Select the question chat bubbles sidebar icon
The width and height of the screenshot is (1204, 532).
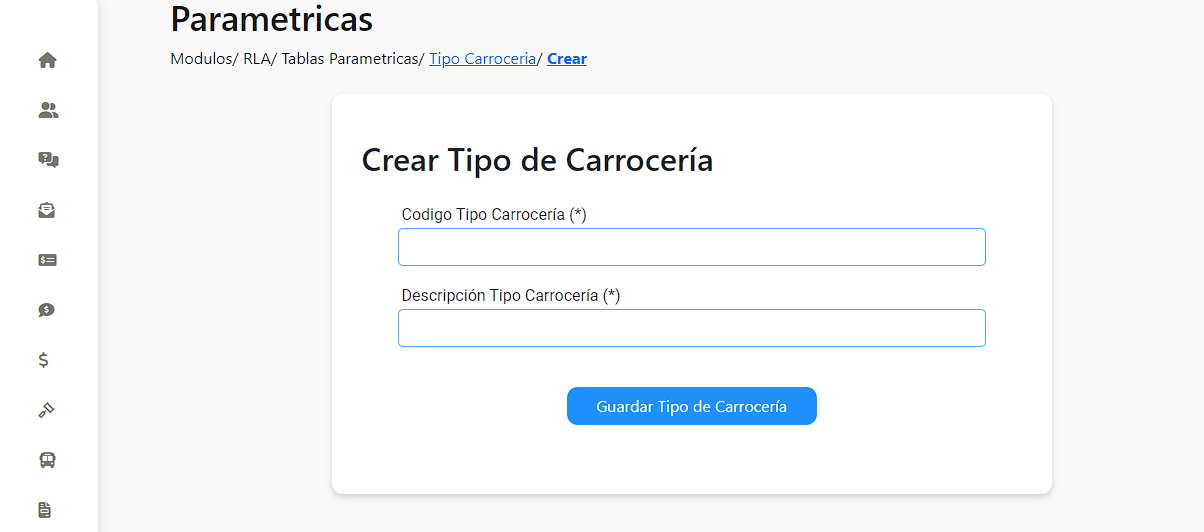click(47, 160)
